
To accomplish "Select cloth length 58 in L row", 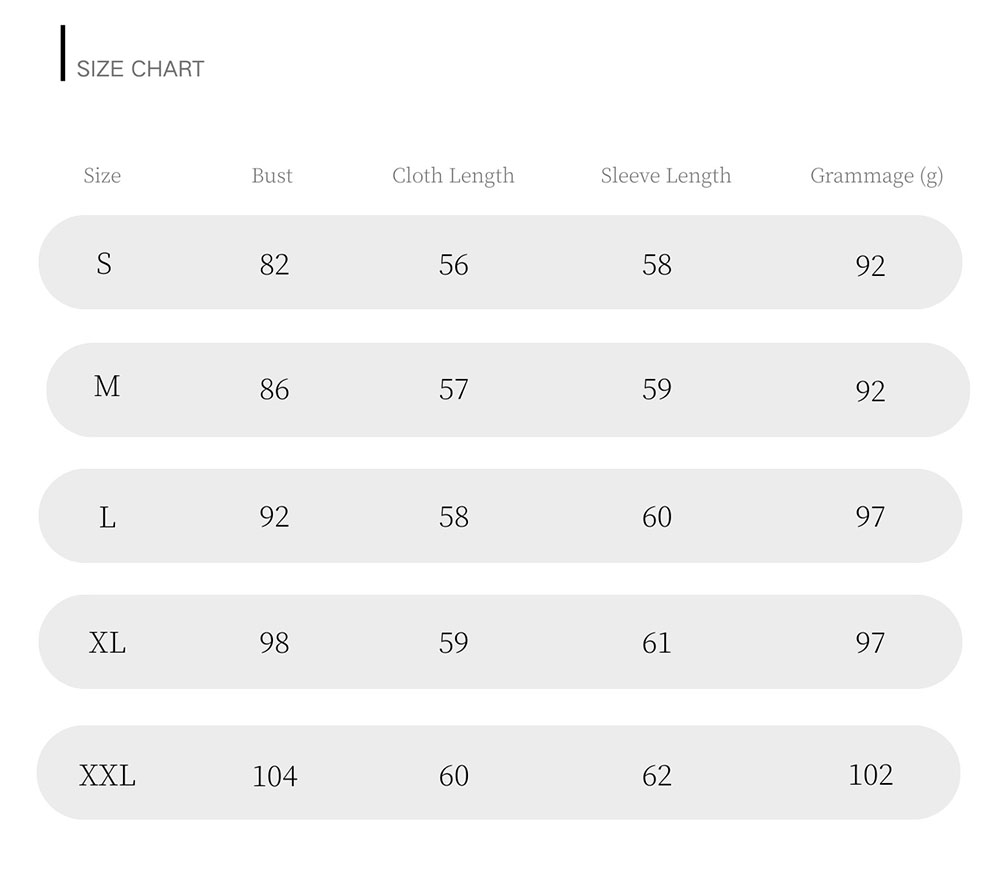I will (x=454, y=517).
